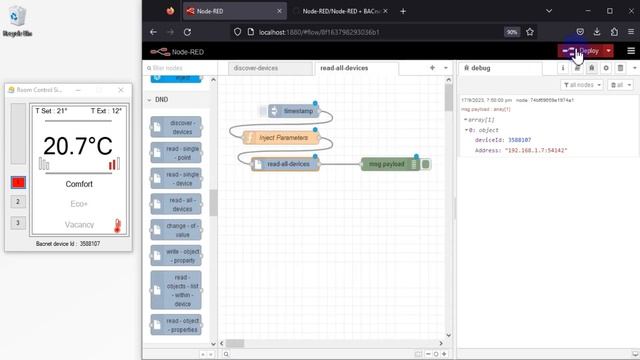The width and height of the screenshot is (640, 360).
Task: Bookmark this page with star icon
Action: (530, 32)
